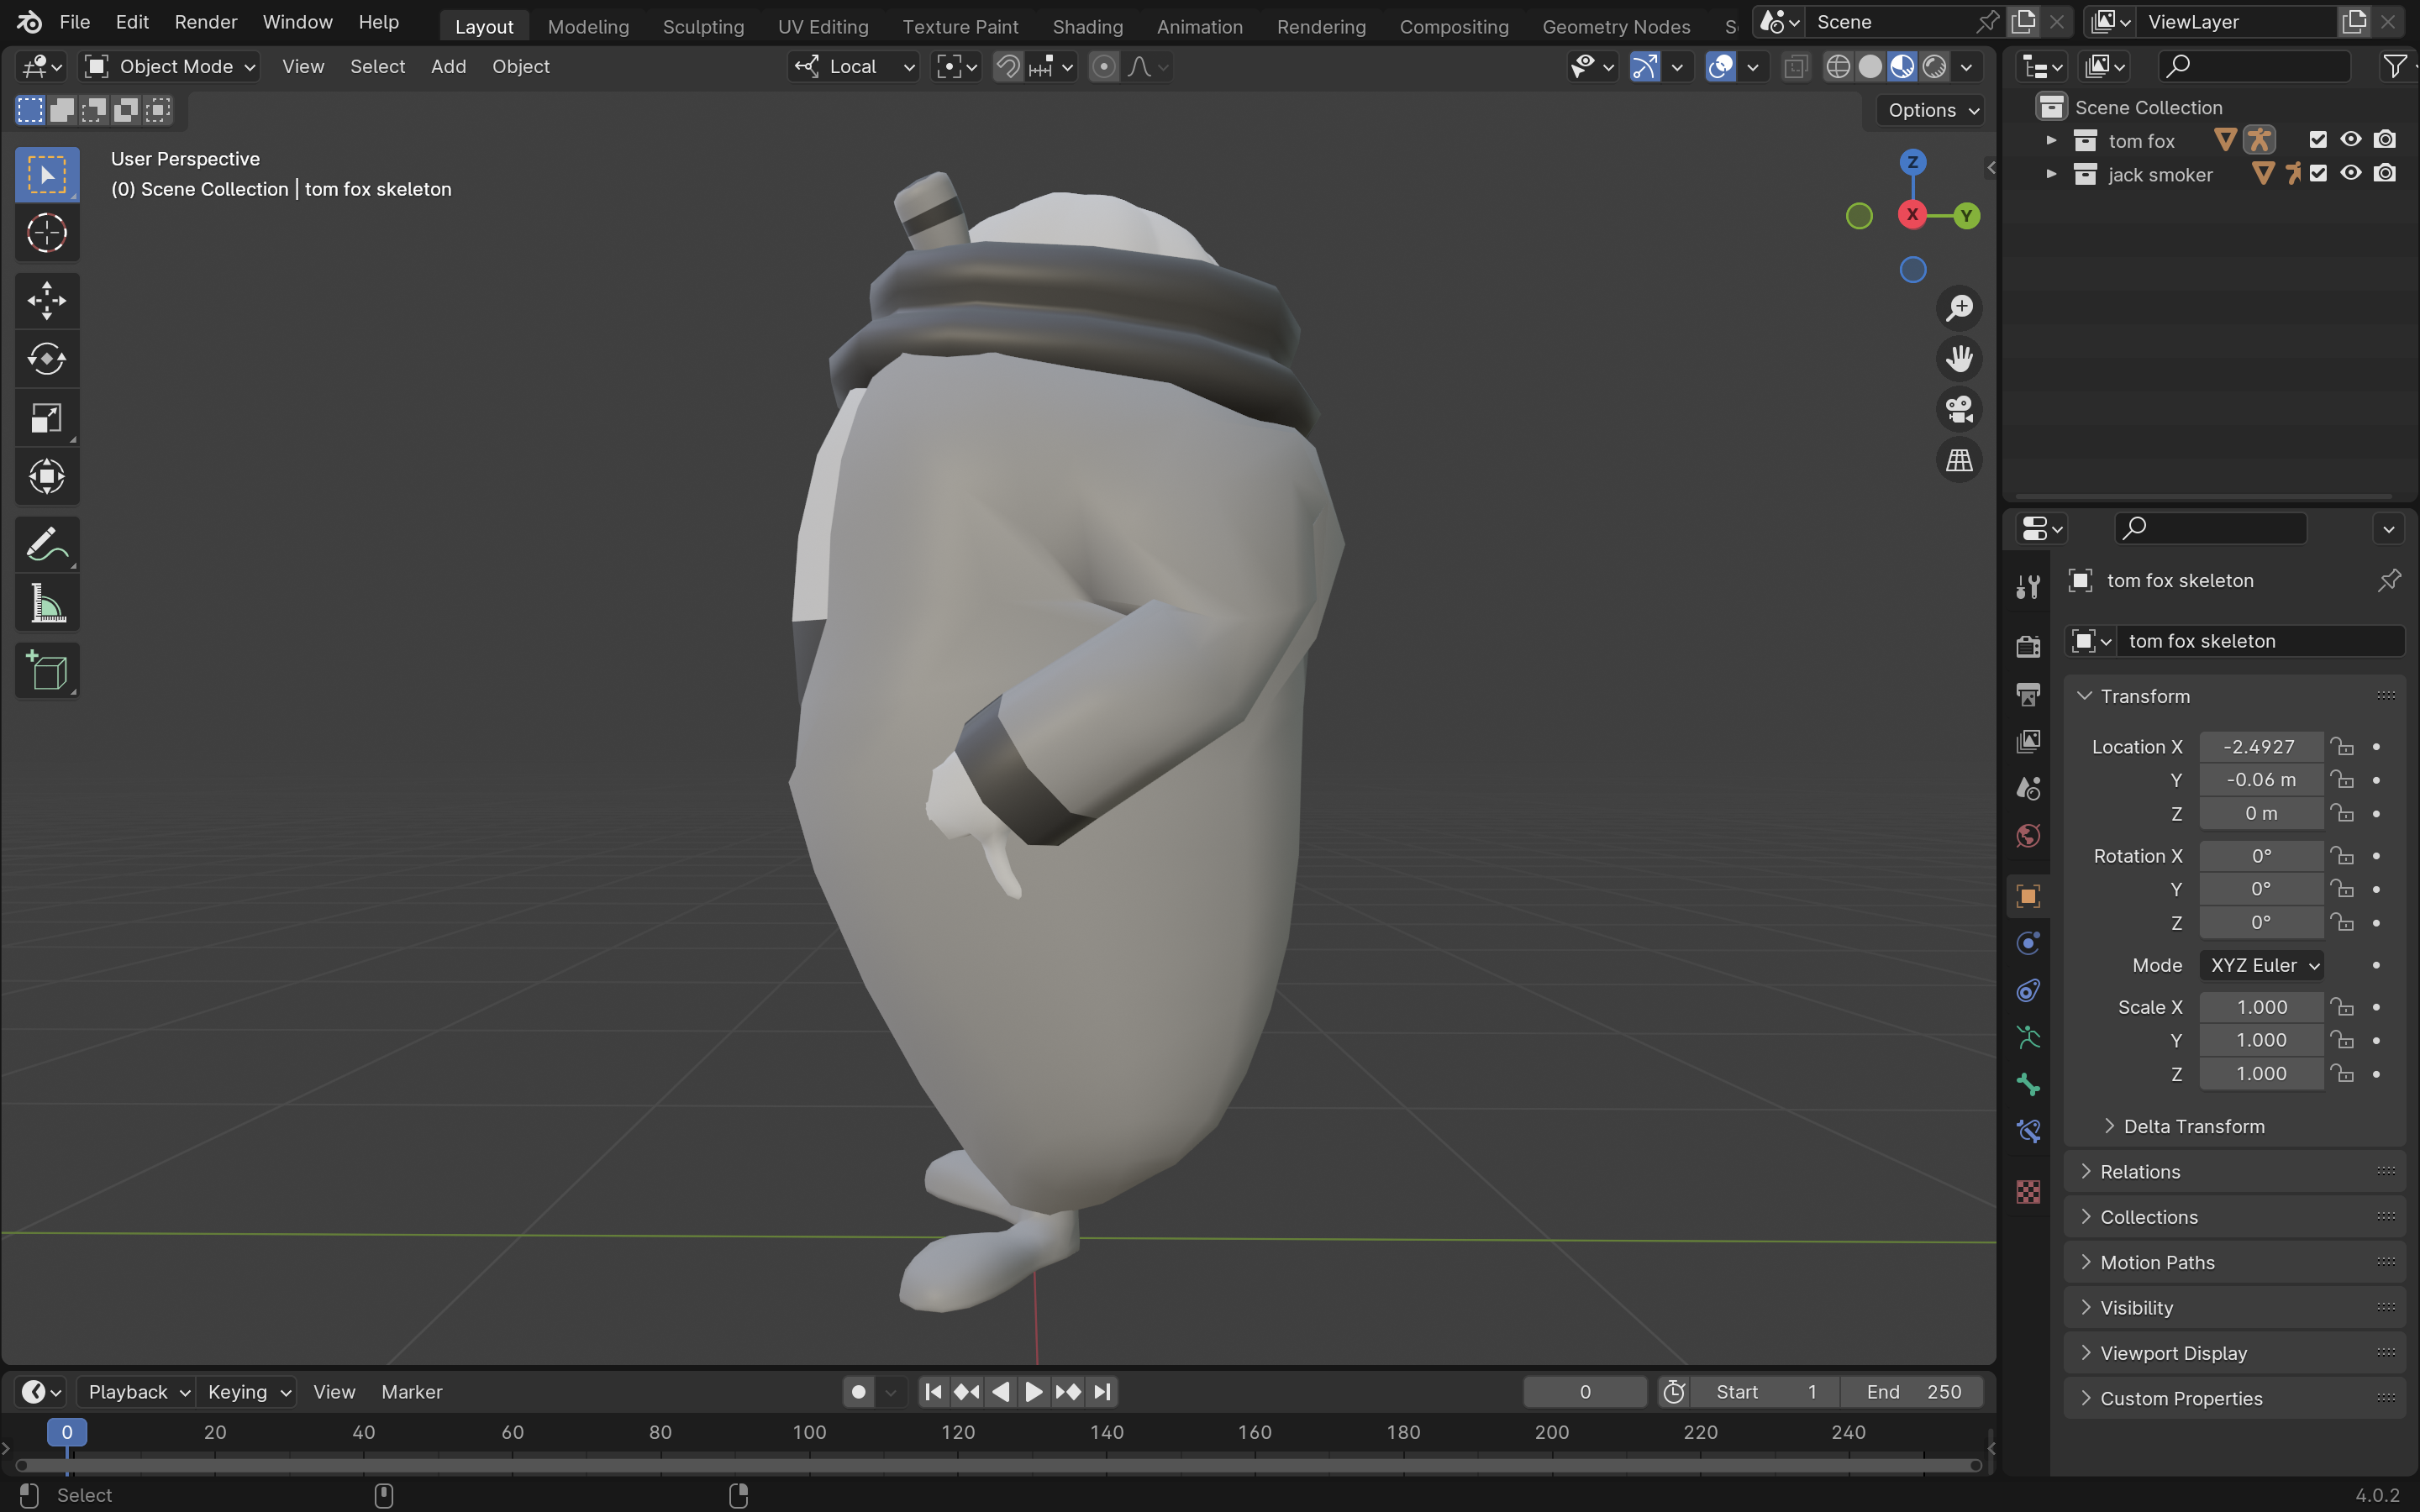The width and height of the screenshot is (2420, 1512).
Task: Expand tom fox collection in outliner
Action: click(2051, 140)
